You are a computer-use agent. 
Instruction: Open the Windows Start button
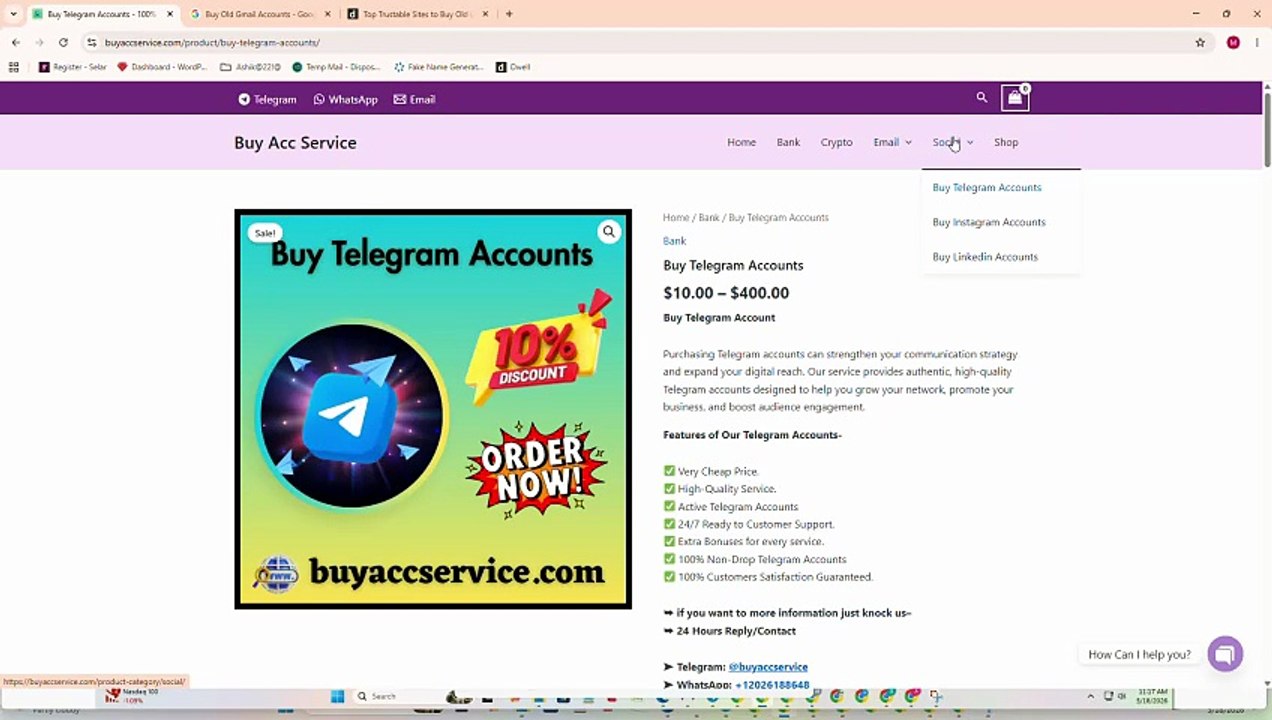pos(337,696)
